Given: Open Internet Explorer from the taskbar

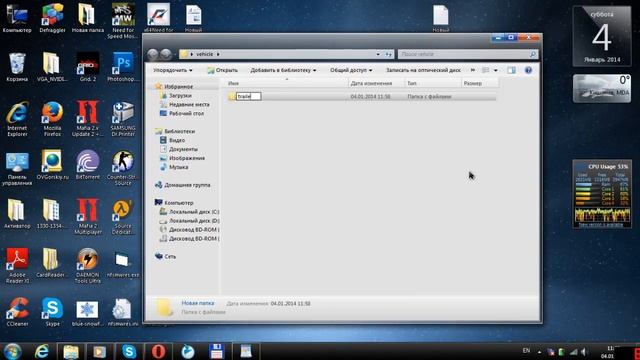Looking at the screenshot, I should tap(42, 351).
